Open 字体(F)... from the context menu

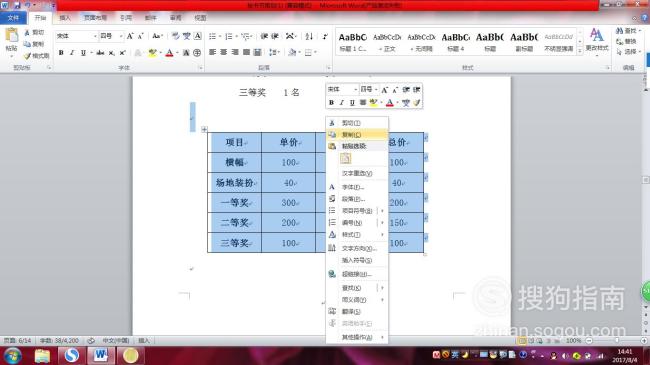click(x=357, y=187)
